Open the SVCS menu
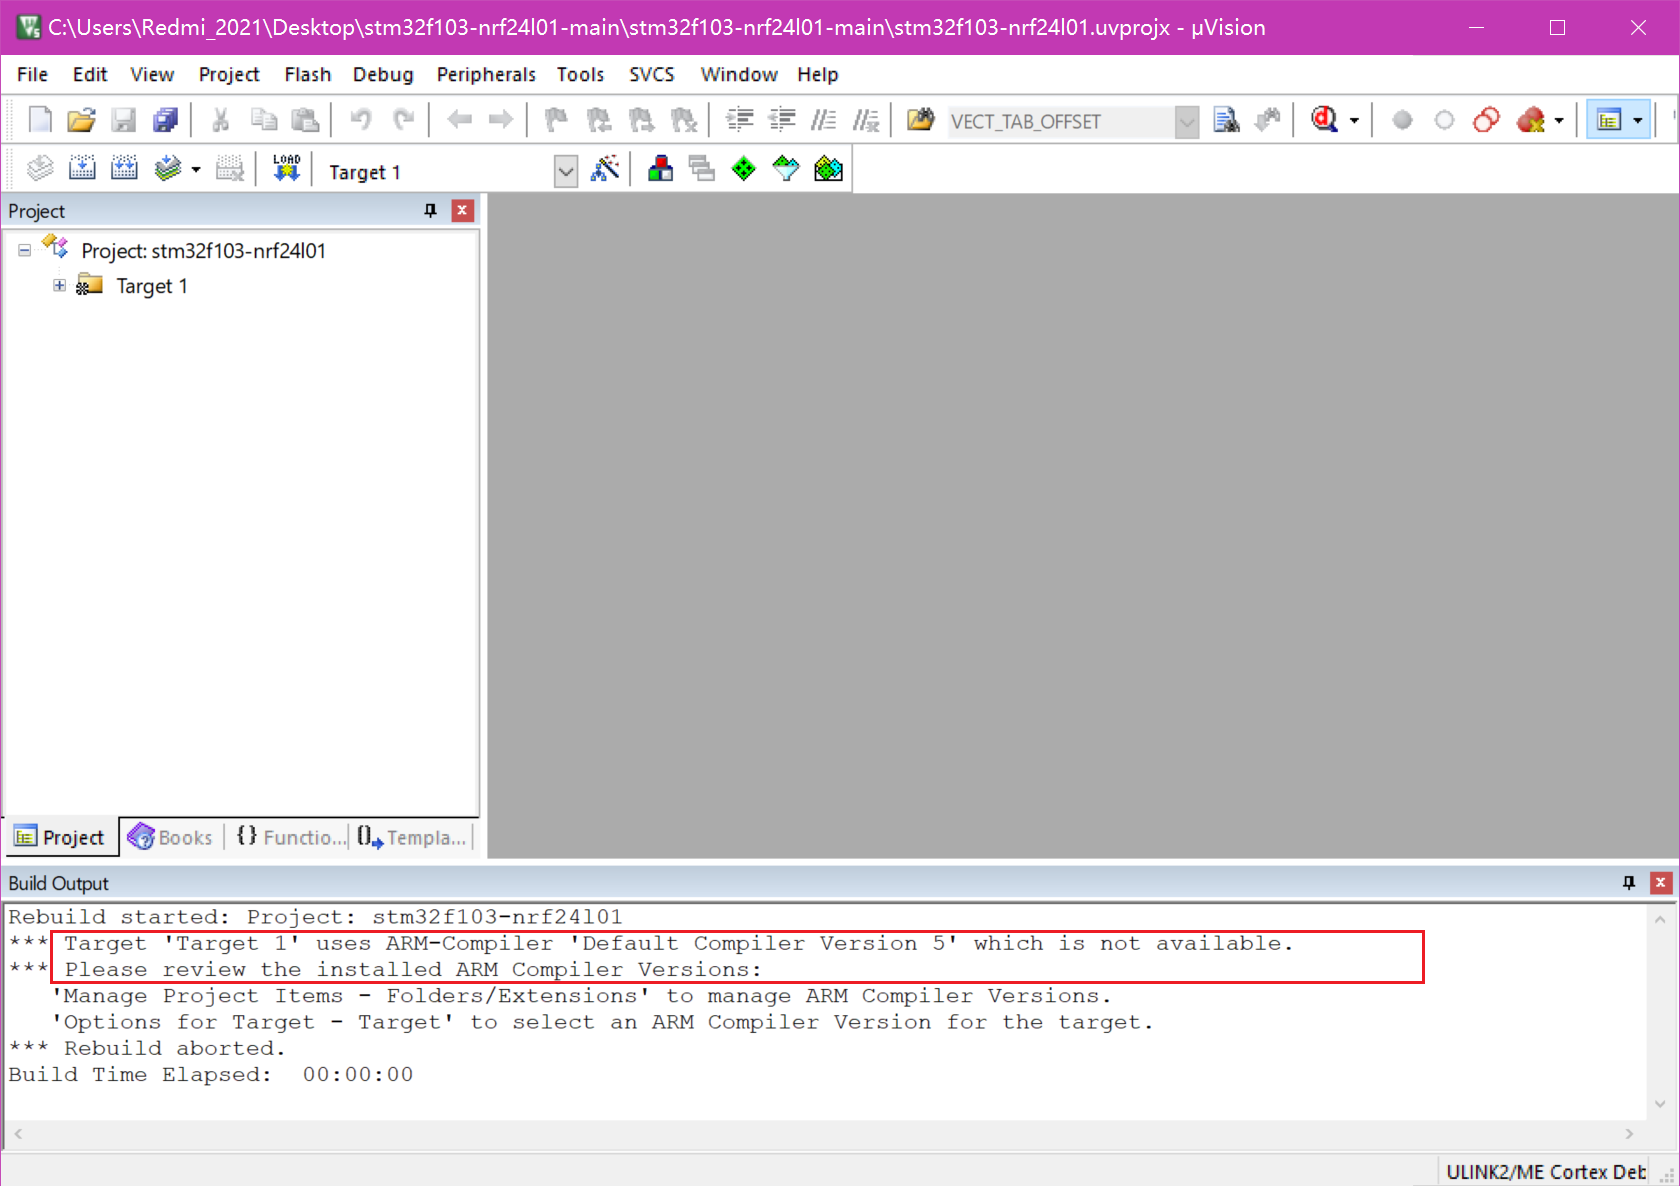Screen dimensions: 1680x1186 pos(652,74)
